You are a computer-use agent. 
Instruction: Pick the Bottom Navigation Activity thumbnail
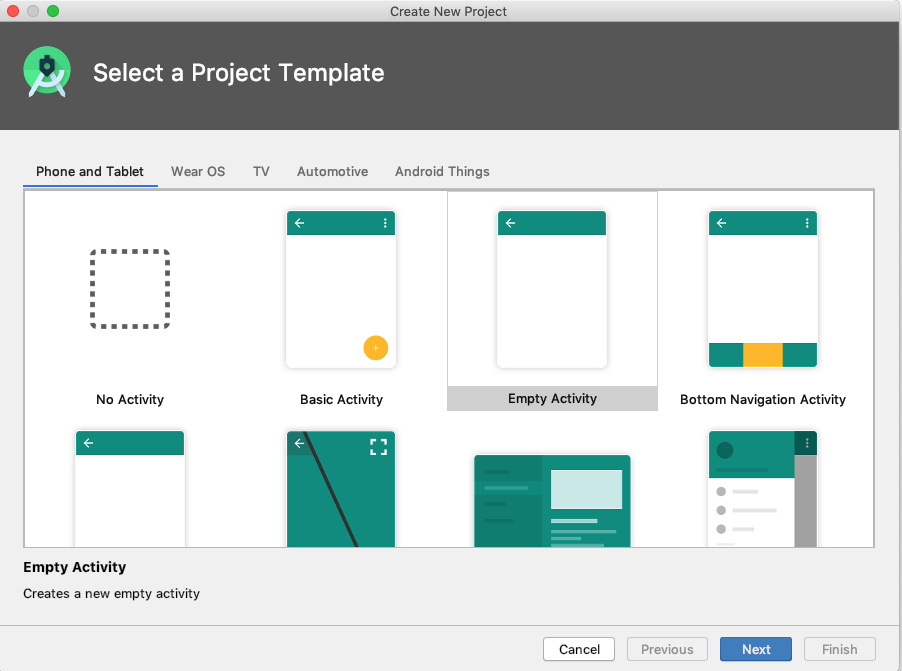pyautogui.click(x=763, y=289)
